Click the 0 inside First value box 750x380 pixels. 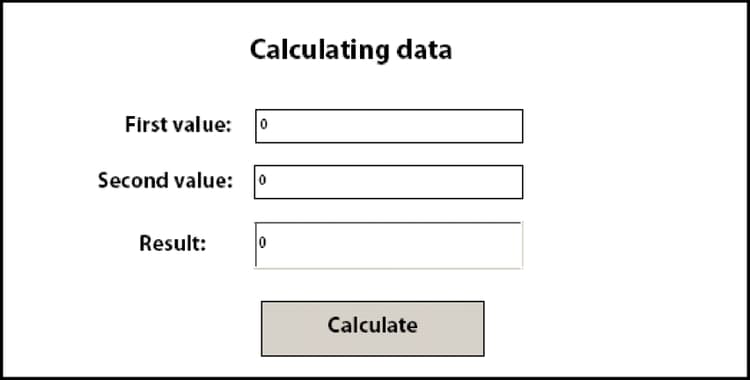click(264, 124)
